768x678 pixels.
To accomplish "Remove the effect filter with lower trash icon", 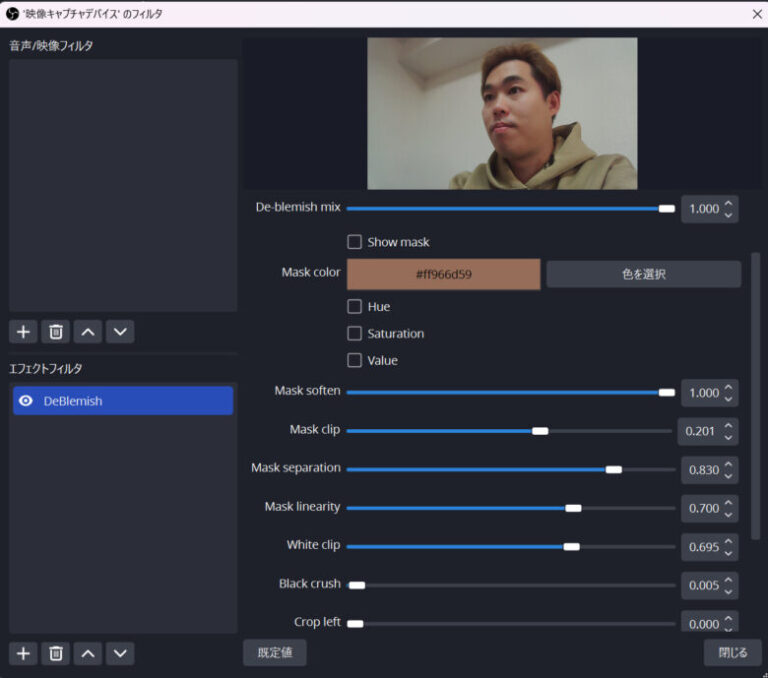I will tap(57, 653).
